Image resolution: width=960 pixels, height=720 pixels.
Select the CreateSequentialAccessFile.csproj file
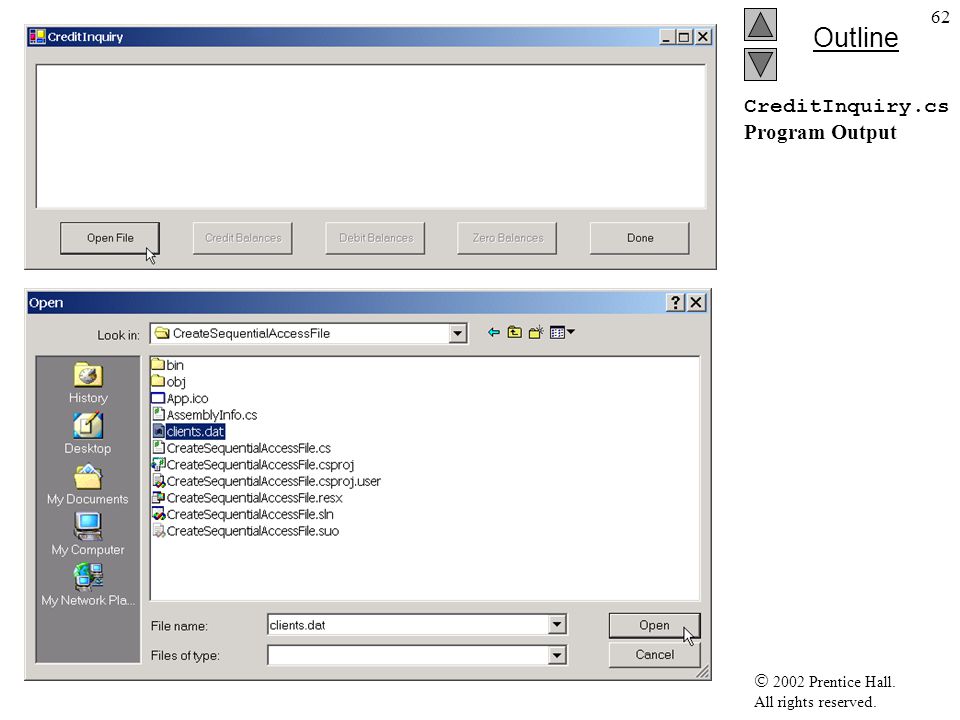[x=253, y=464]
